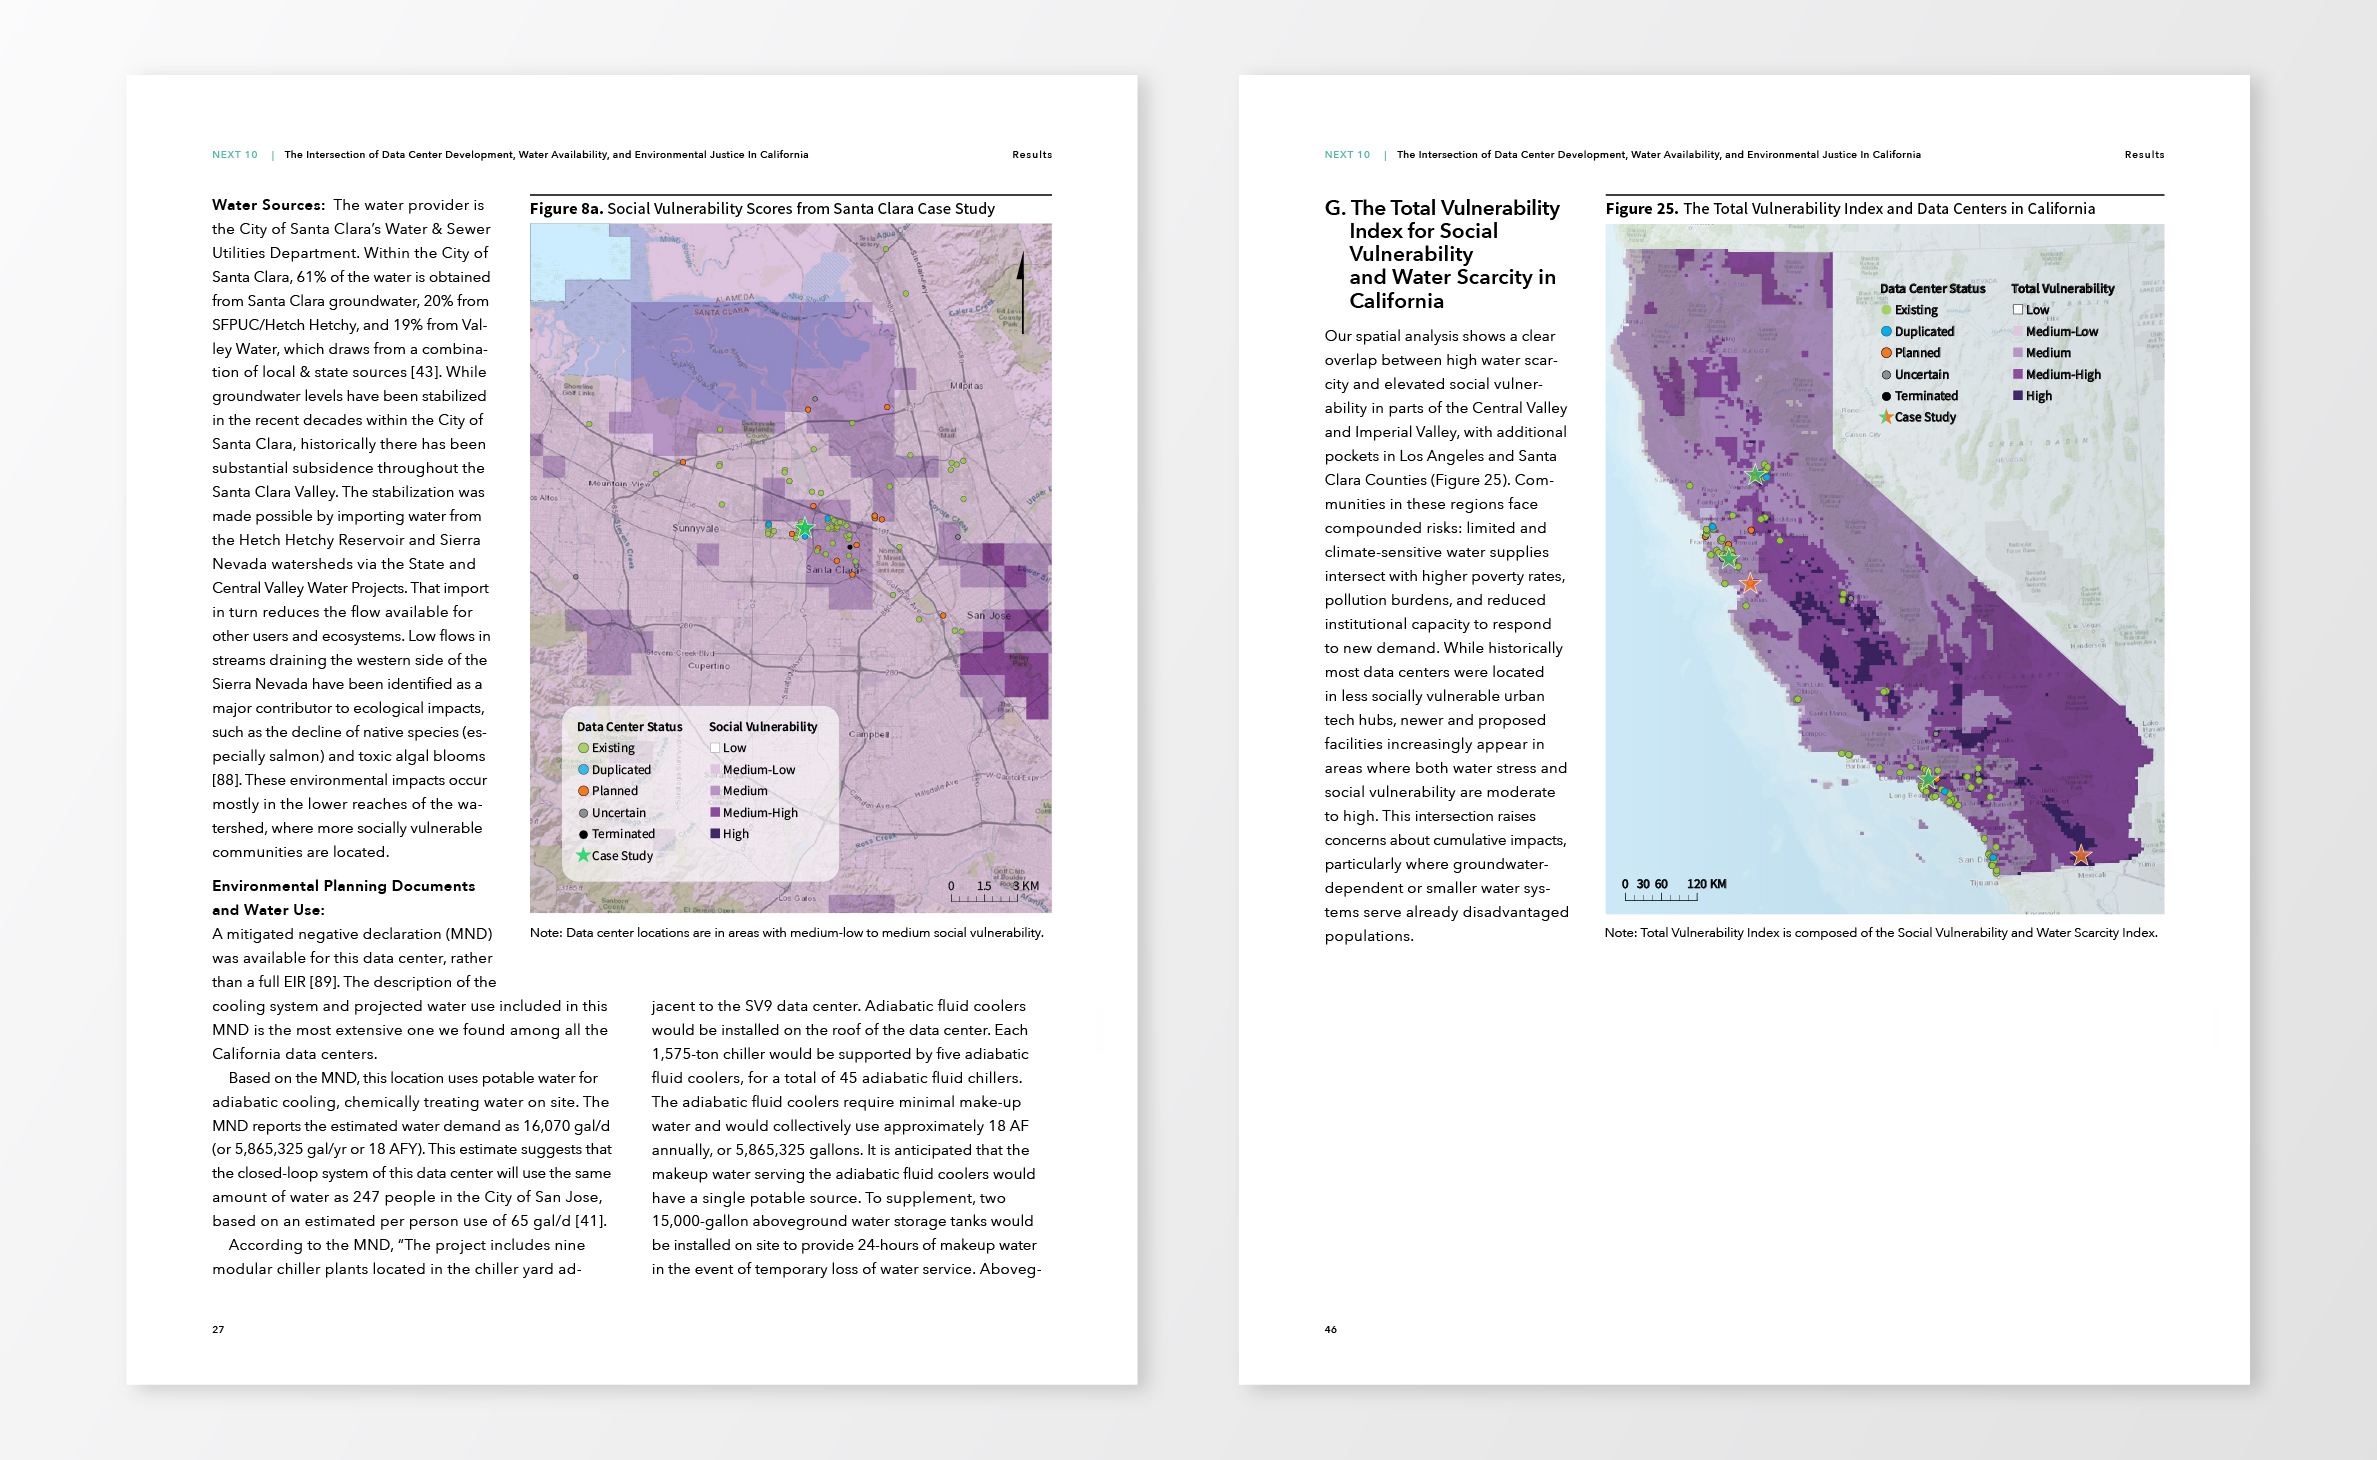The height and width of the screenshot is (1460, 2377).
Task: Select the 'Results' header label on page 27
Action: pos(1032,155)
